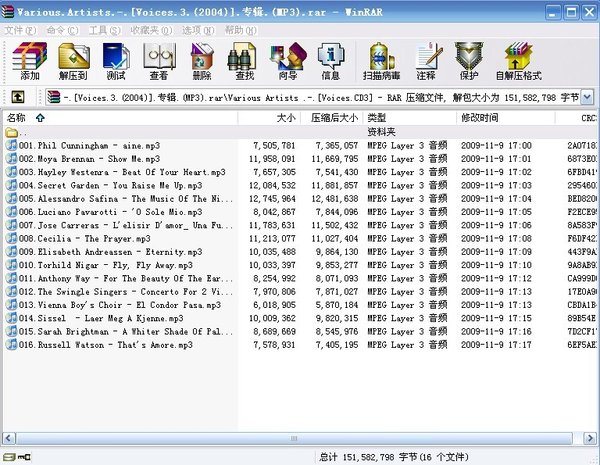Open the 收藏夹 (Favorites) menu
Screen dimensions: 600x465
(x=152, y=30)
